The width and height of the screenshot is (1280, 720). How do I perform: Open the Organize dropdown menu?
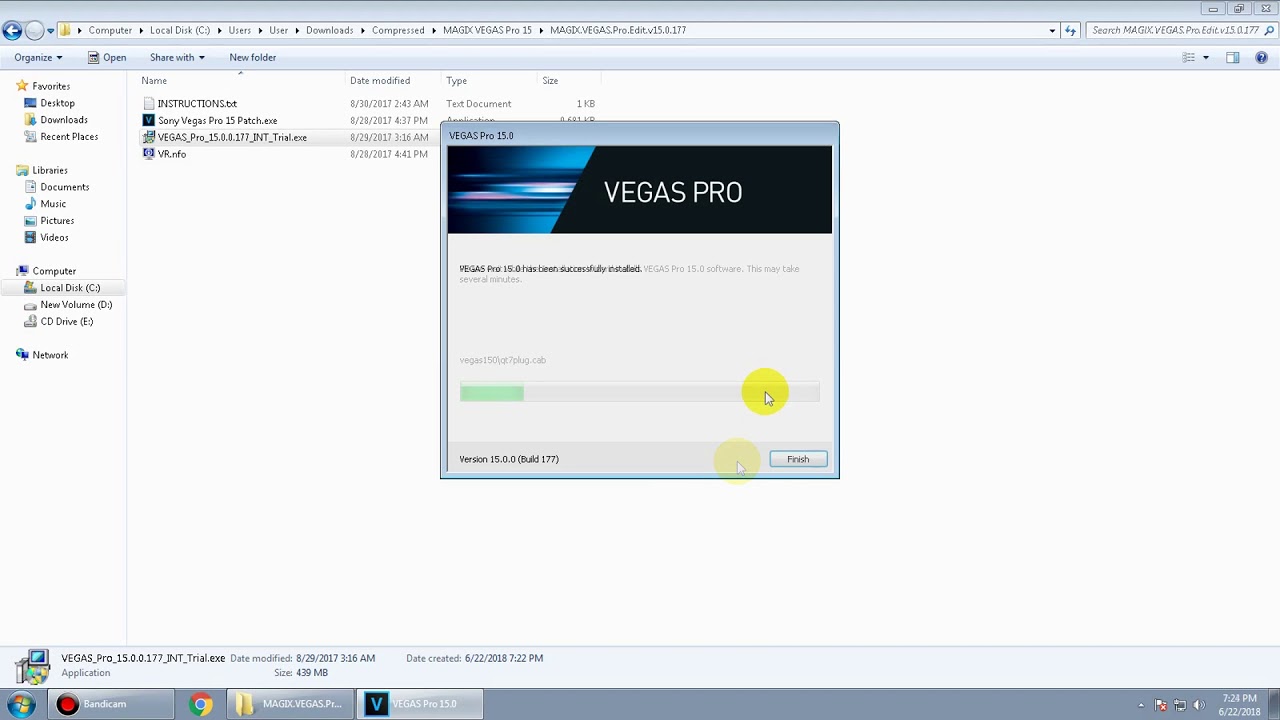tap(36, 57)
